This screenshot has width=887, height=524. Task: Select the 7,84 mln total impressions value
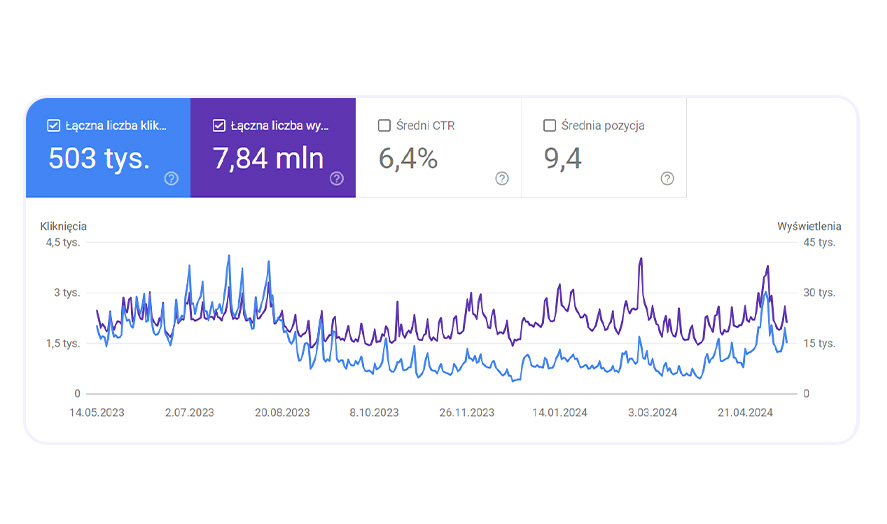268,158
